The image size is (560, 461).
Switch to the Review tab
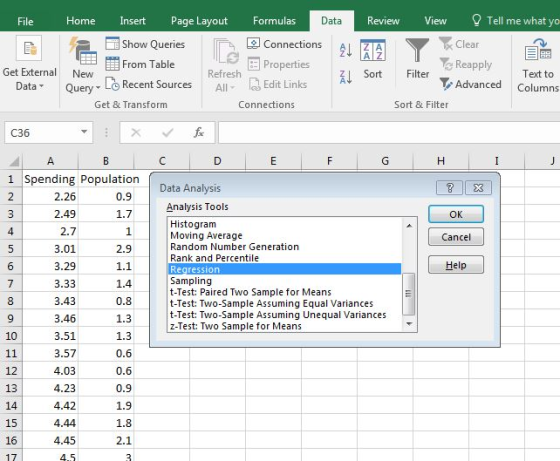(383, 21)
